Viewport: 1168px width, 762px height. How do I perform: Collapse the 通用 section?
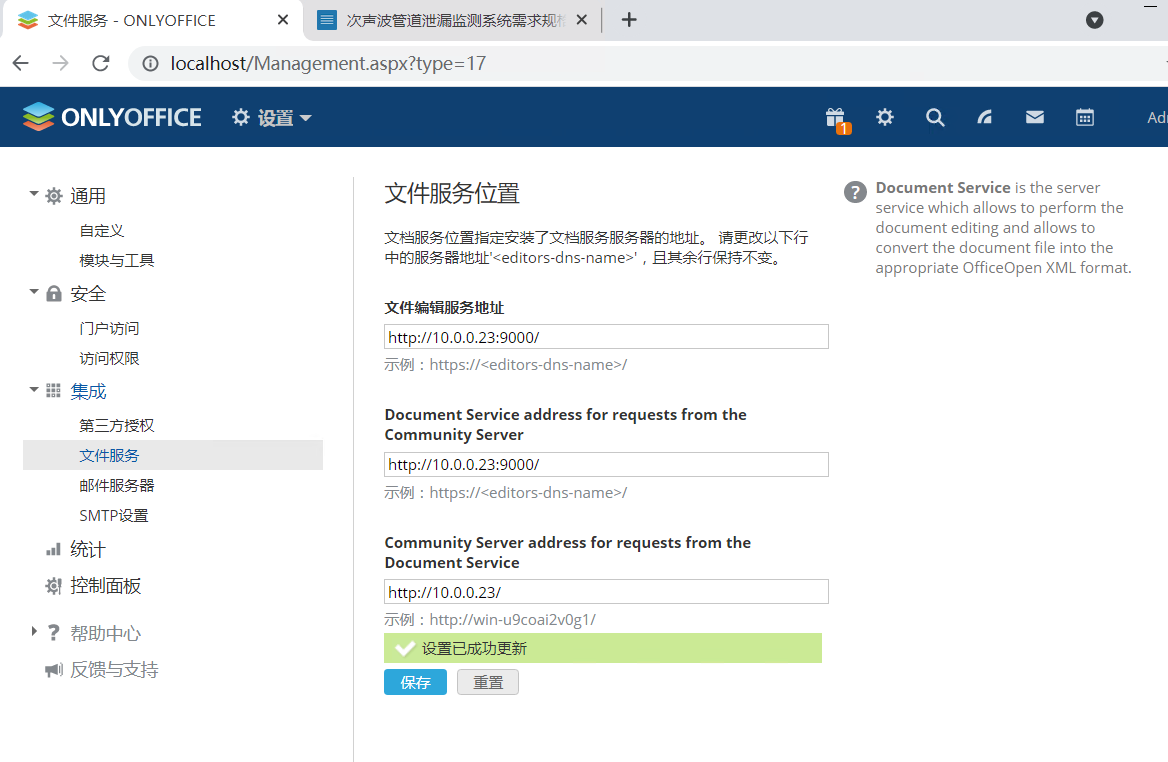(33, 195)
